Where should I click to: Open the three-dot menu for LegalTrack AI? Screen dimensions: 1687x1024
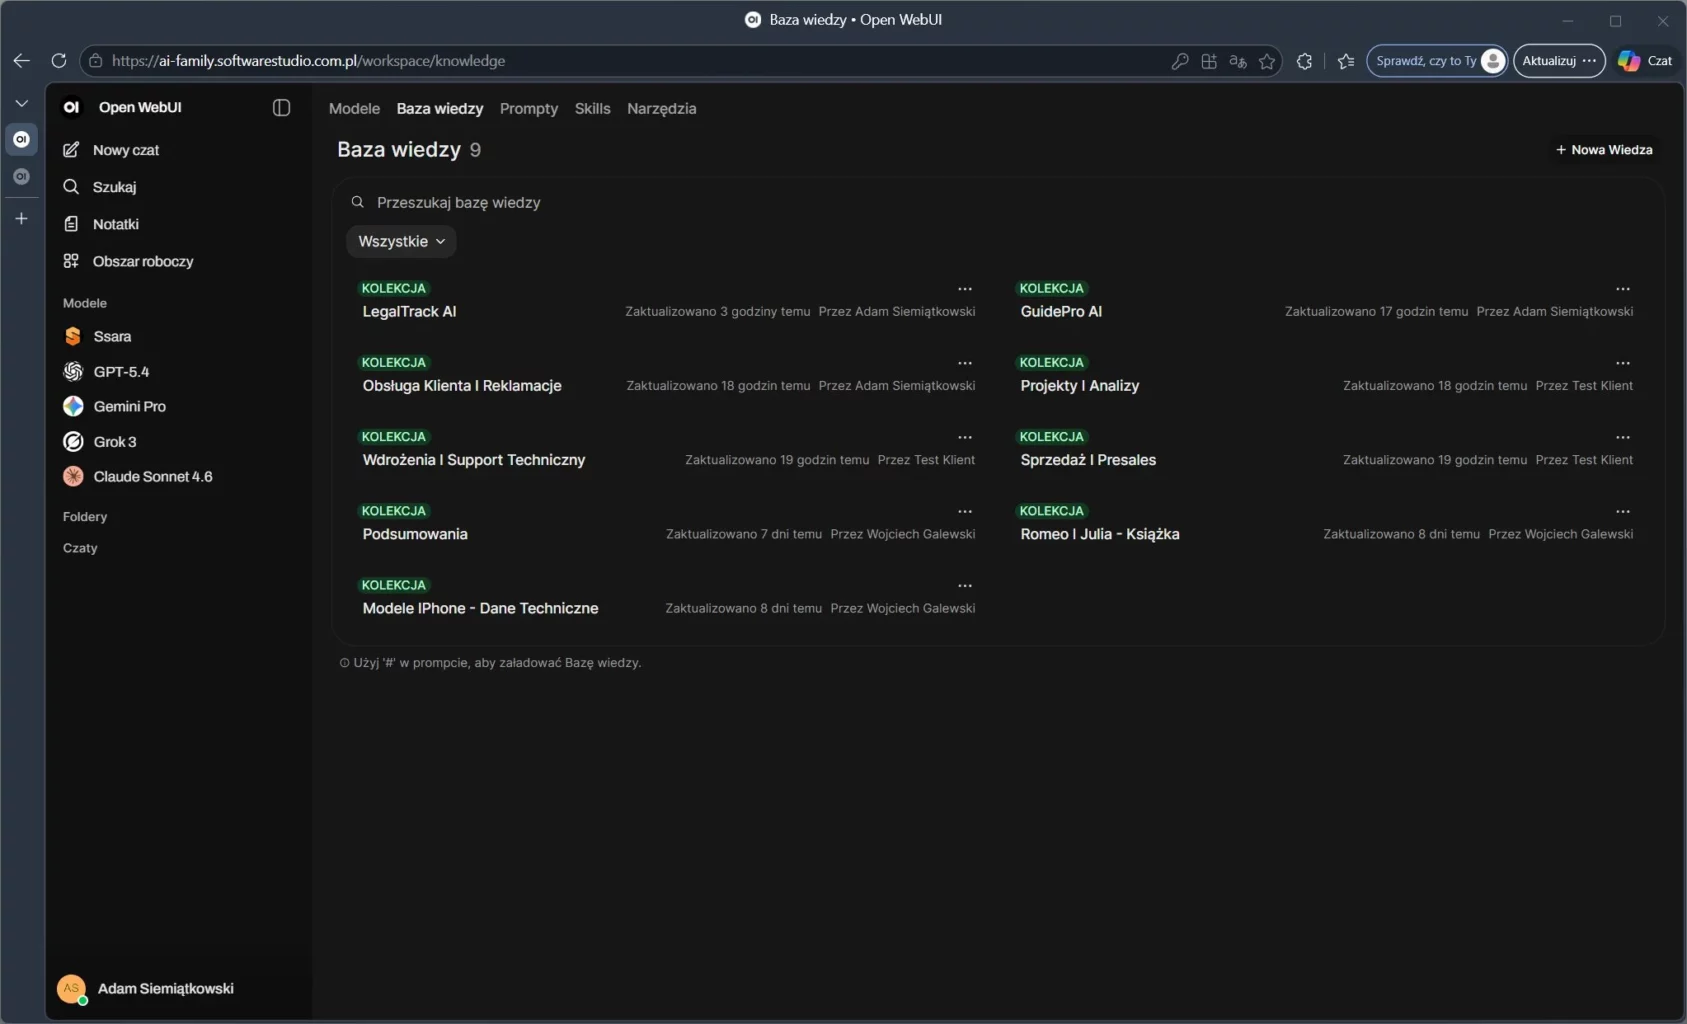965,289
